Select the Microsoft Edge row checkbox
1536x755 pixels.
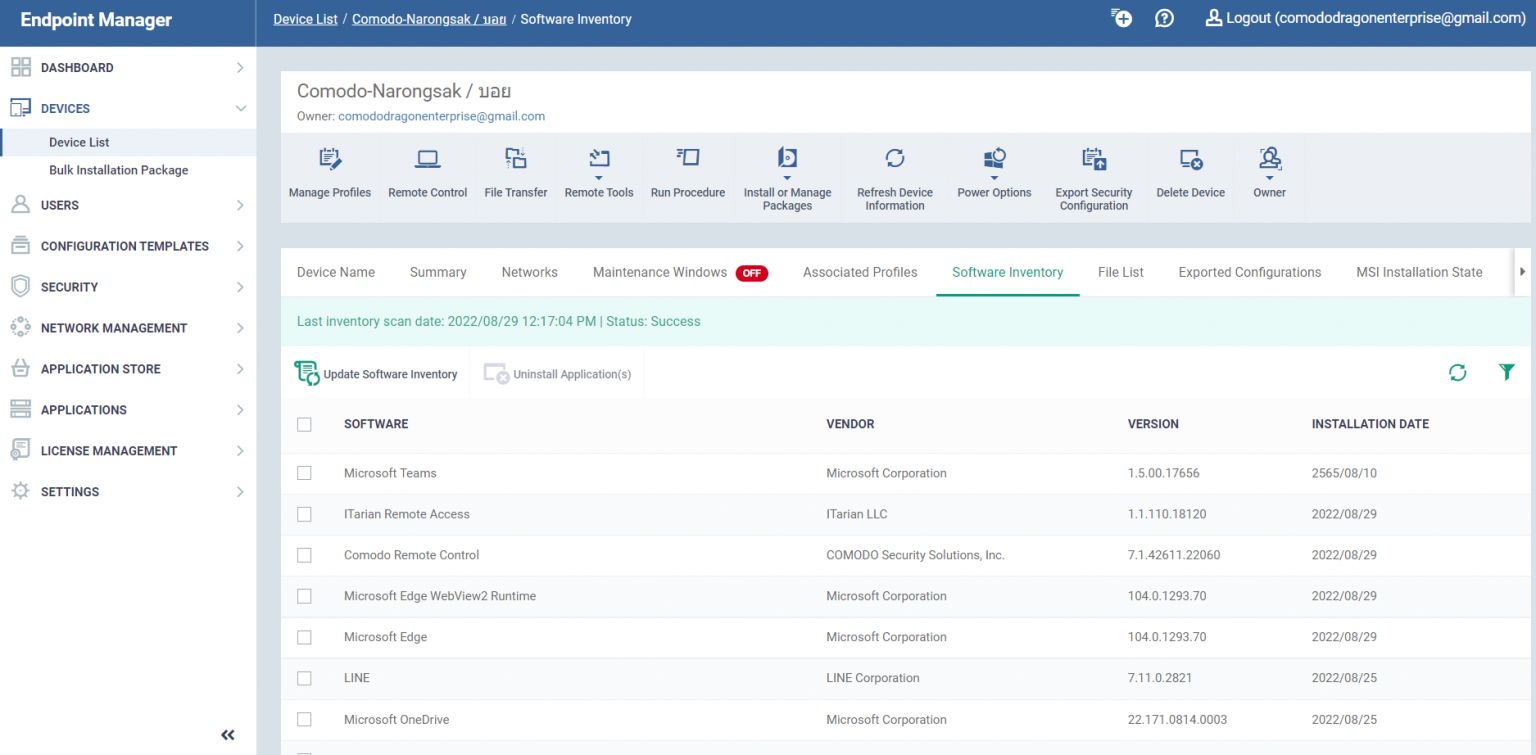click(x=304, y=637)
